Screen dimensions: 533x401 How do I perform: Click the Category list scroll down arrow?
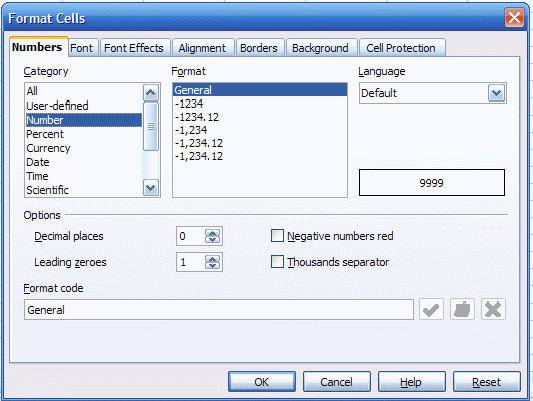[151, 188]
